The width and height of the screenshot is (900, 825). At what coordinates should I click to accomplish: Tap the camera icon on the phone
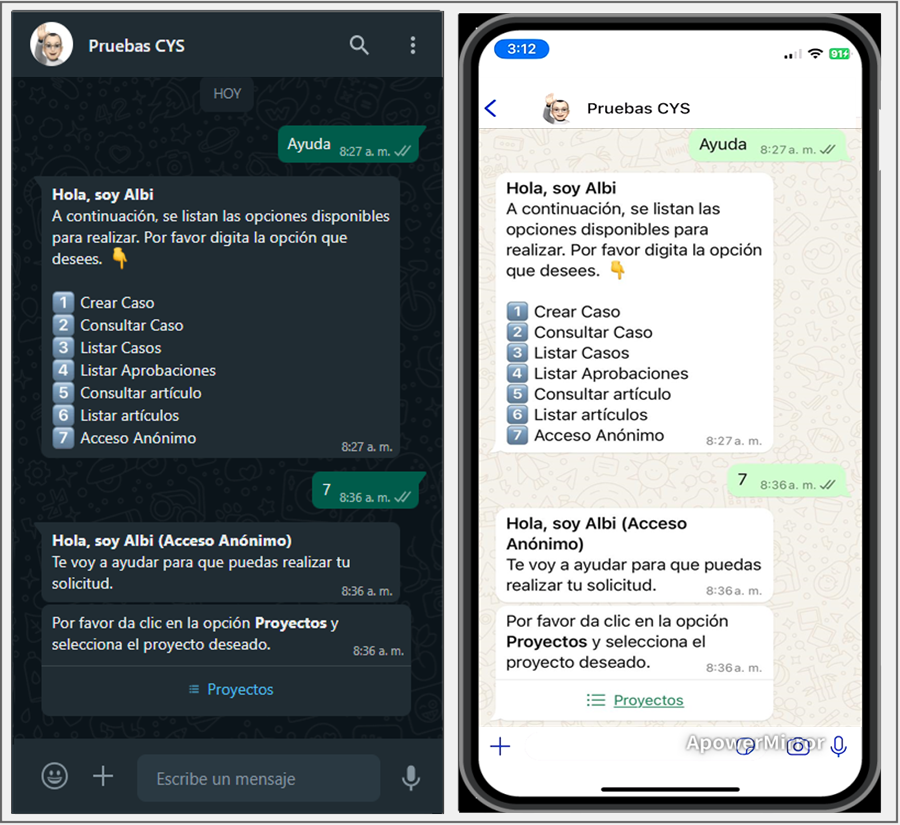pyautogui.click(x=798, y=746)
